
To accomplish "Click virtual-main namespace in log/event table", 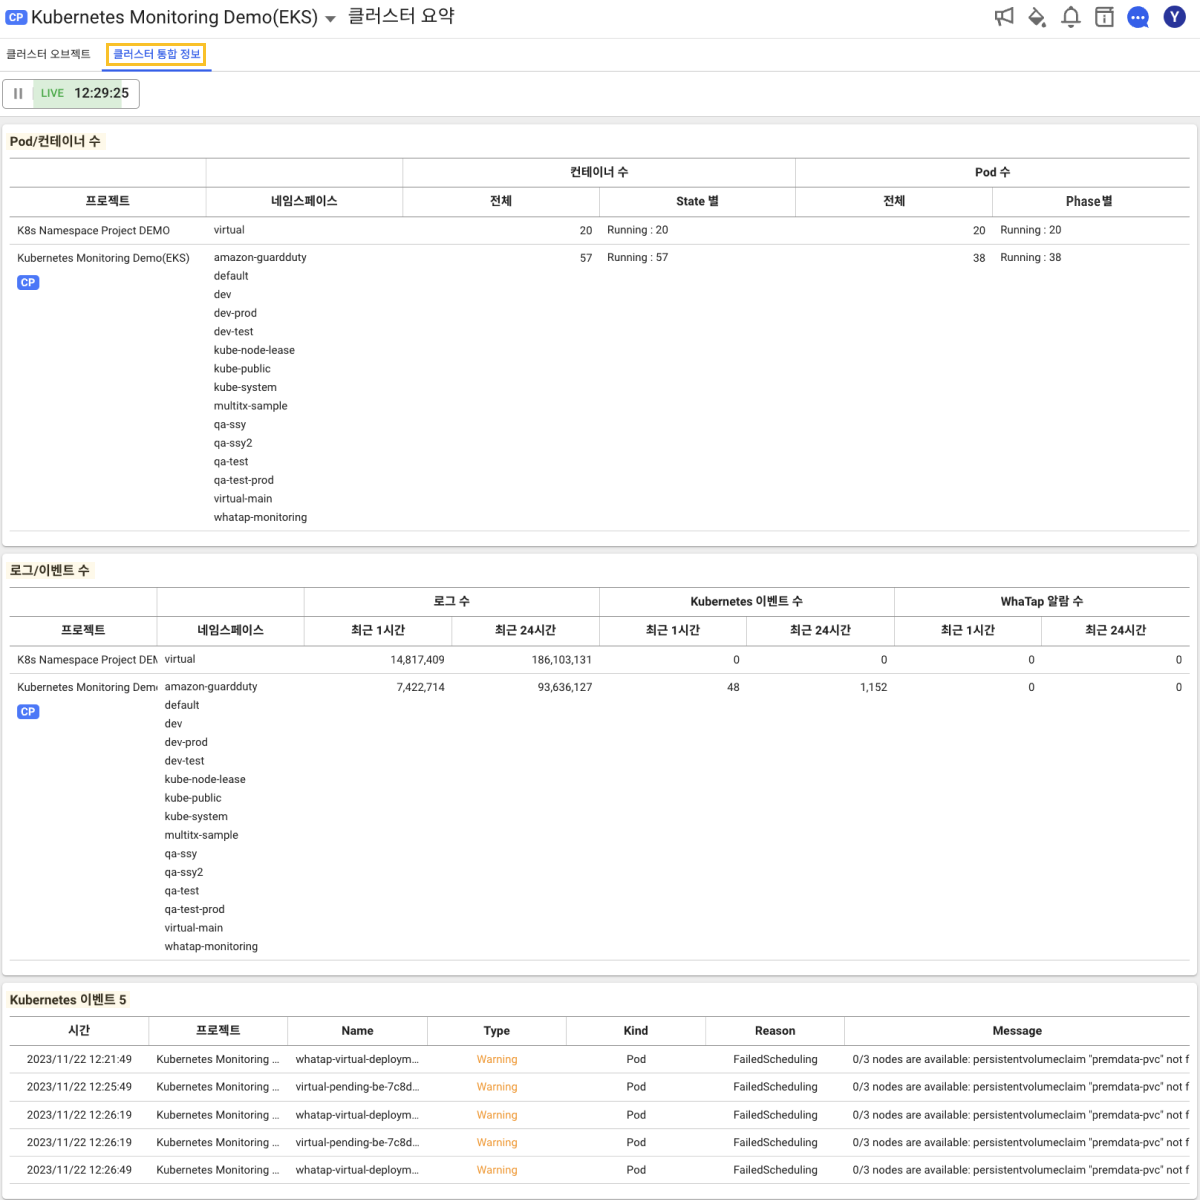I will click(x=194, y=928).
